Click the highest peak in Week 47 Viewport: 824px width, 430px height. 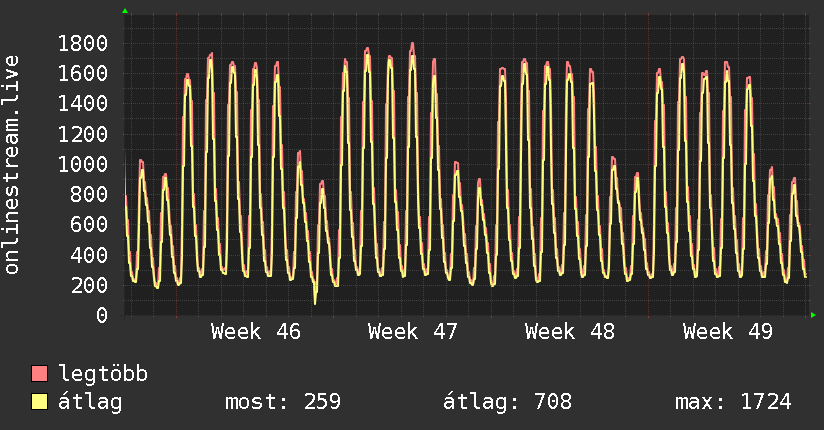click(x=413, y=45)
